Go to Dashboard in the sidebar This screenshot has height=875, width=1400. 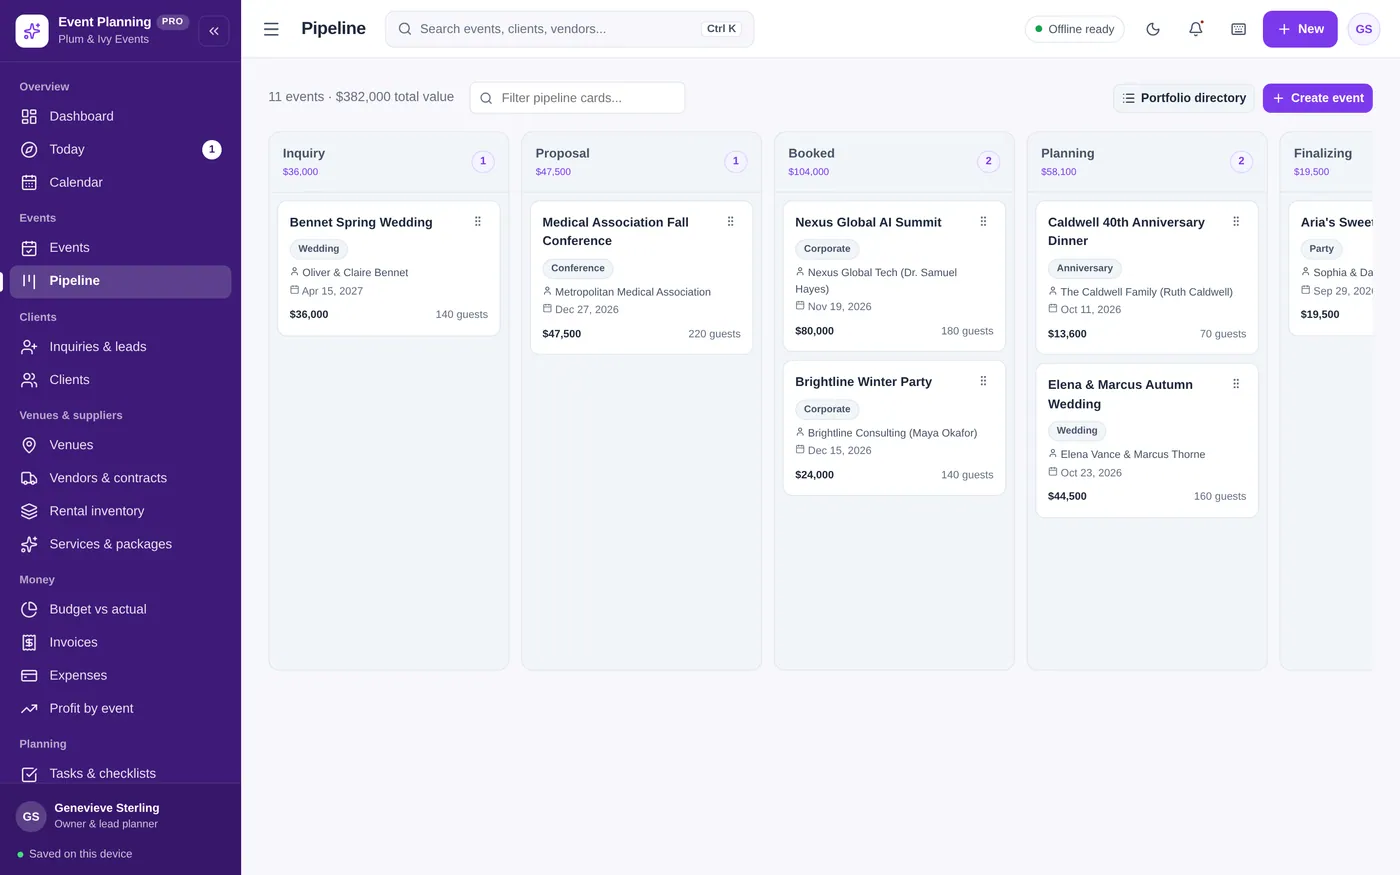[x=120, y=116]
